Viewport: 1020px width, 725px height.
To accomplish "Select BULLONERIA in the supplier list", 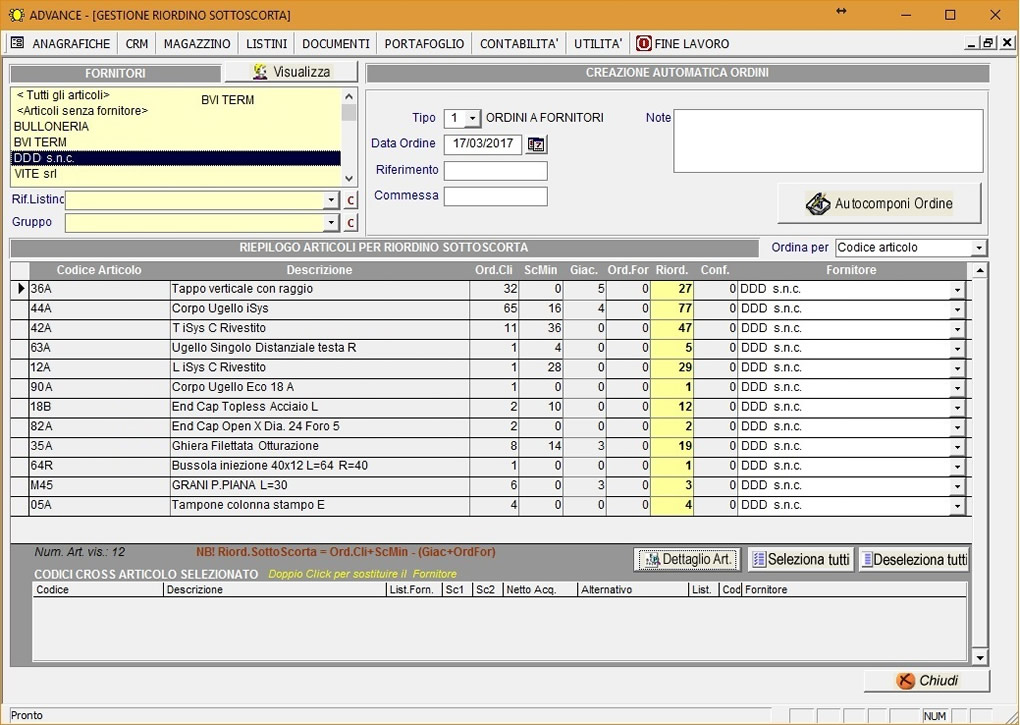I will tap(51, 127).
